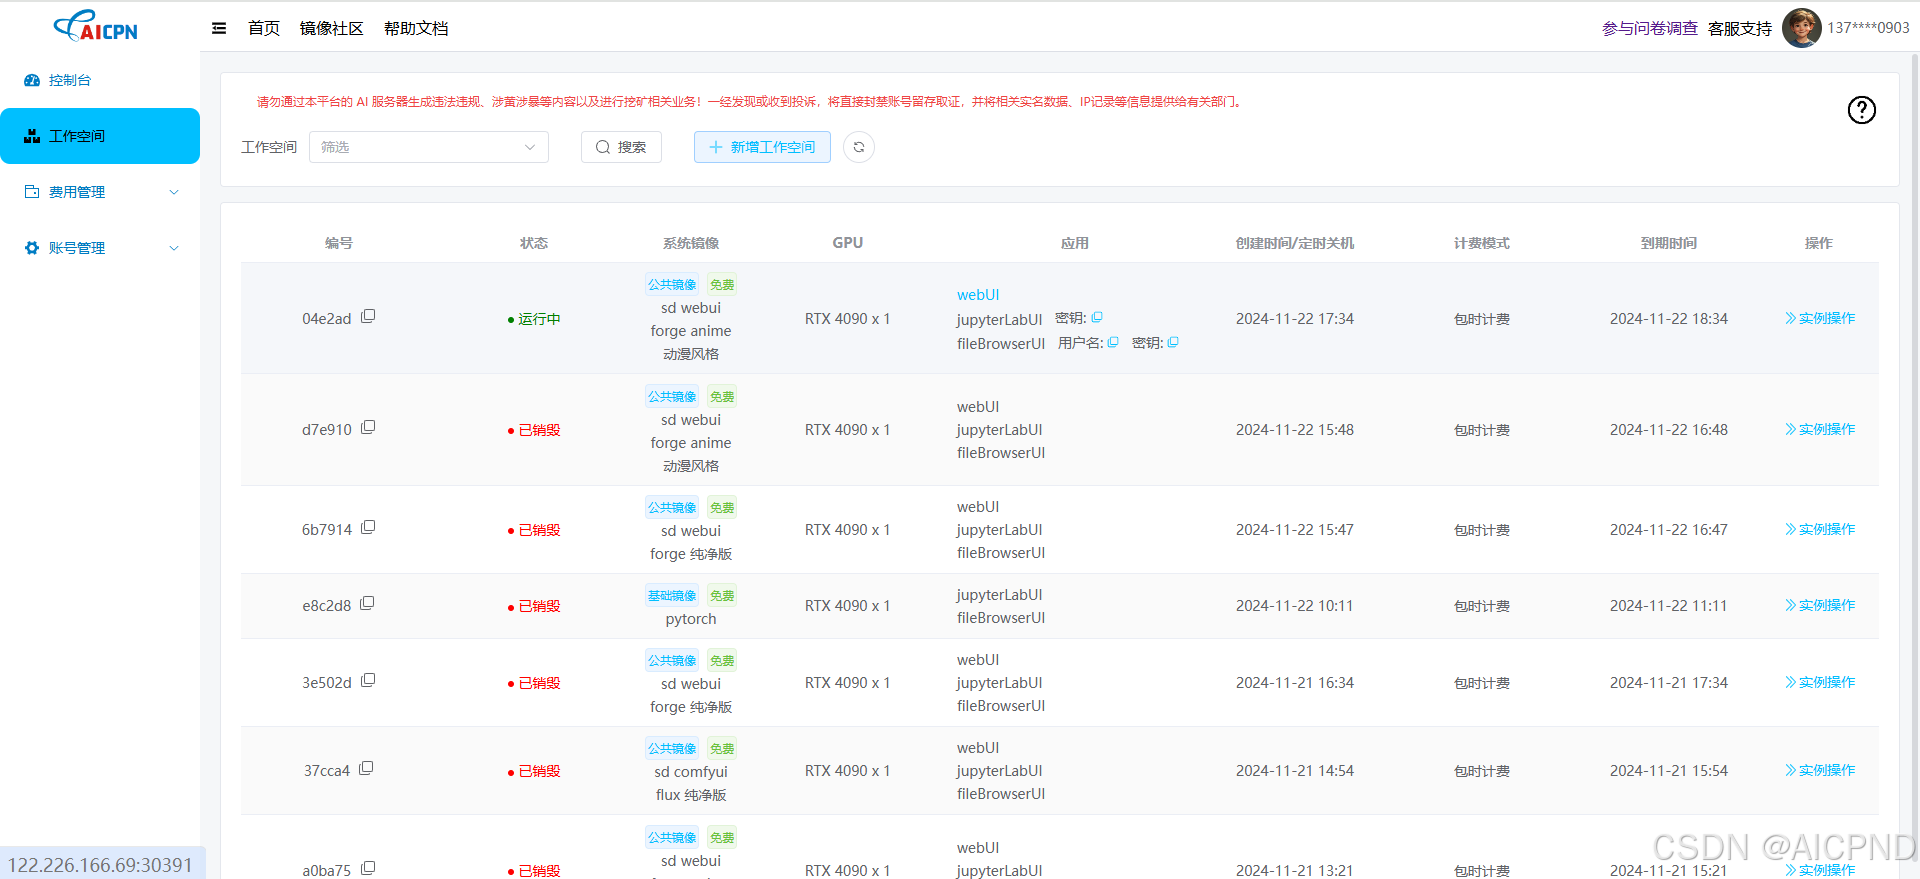
Task: Click the 公共镜像 tag of 37cca4
Action: tap(671, 749)
